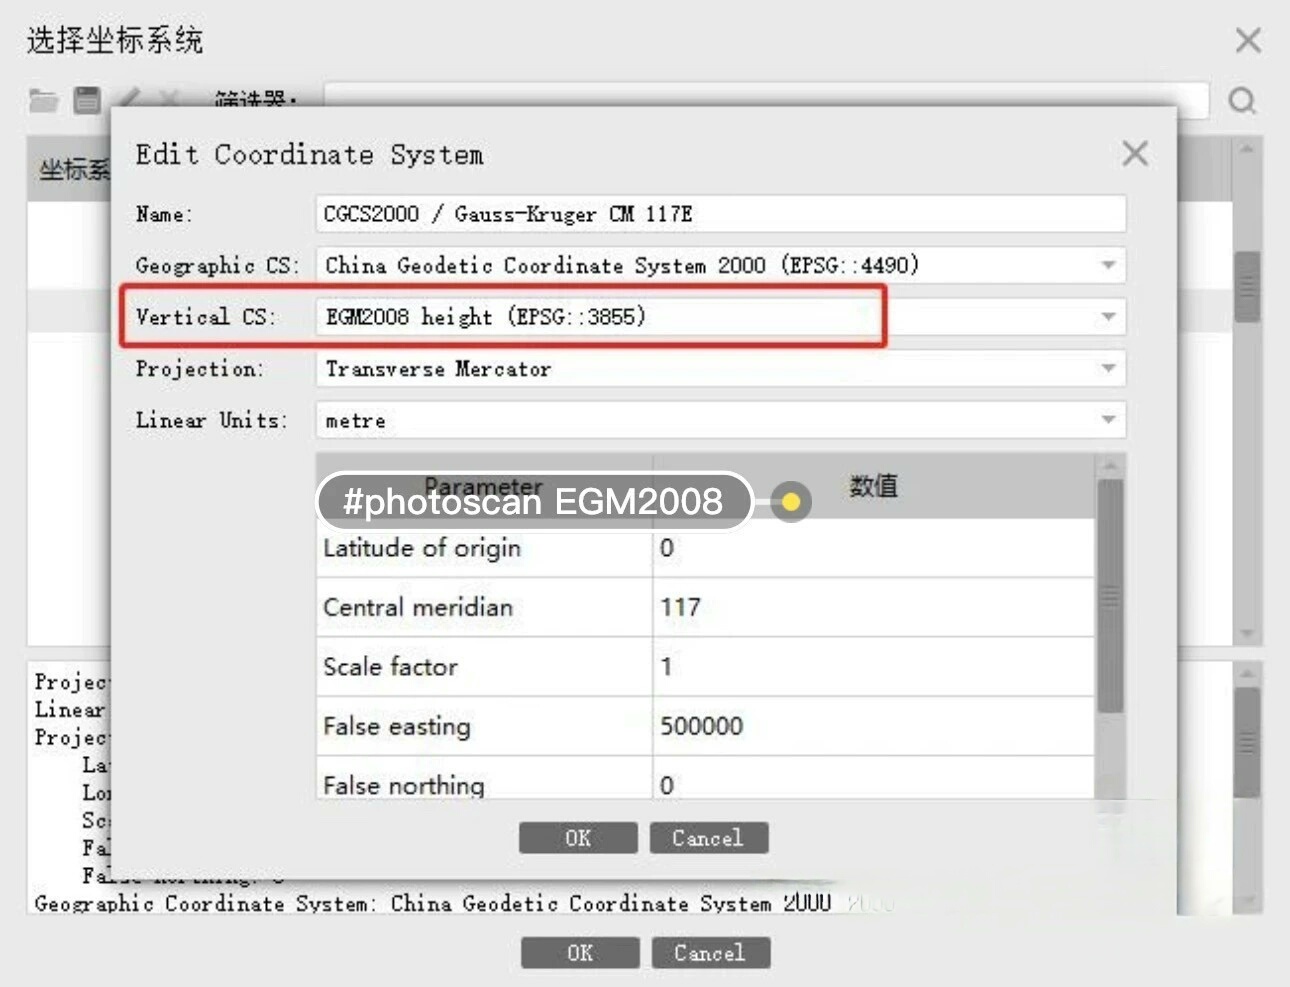Click the Projection: label
Image resolution: width=1290 pixels, height=987 pixels.
(x=200, y=369)
